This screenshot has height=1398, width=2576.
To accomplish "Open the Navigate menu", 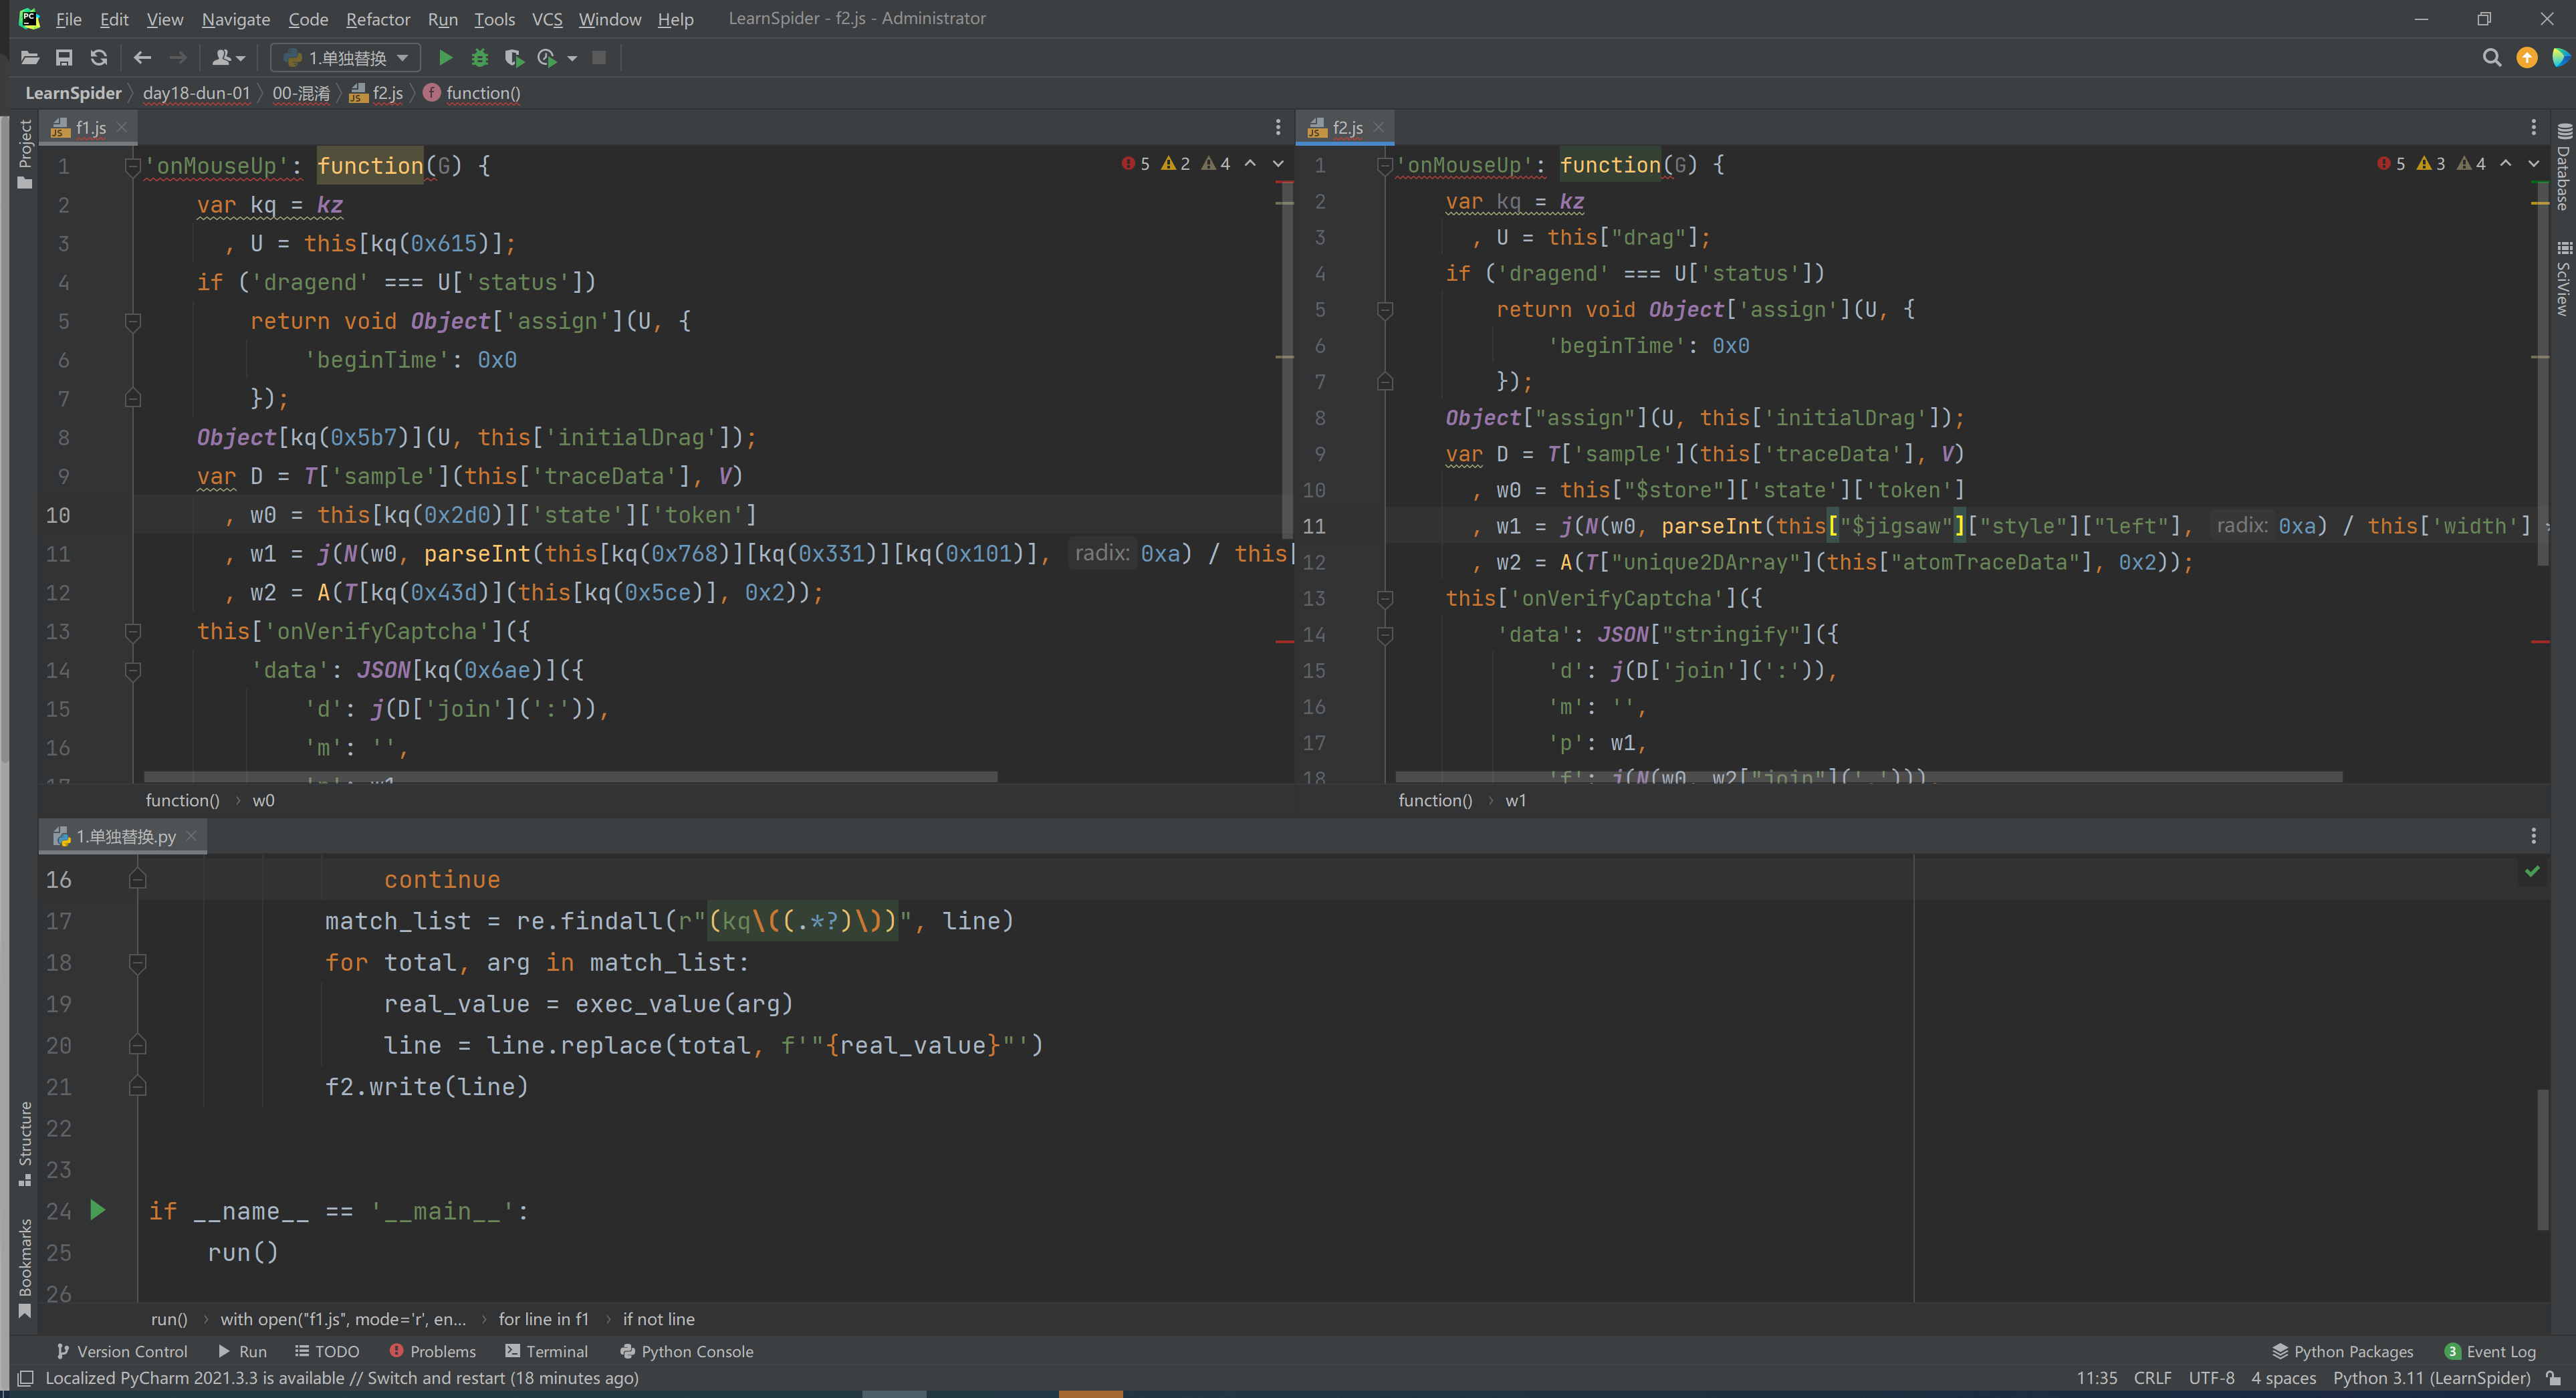I will click(x=235, y=19).
